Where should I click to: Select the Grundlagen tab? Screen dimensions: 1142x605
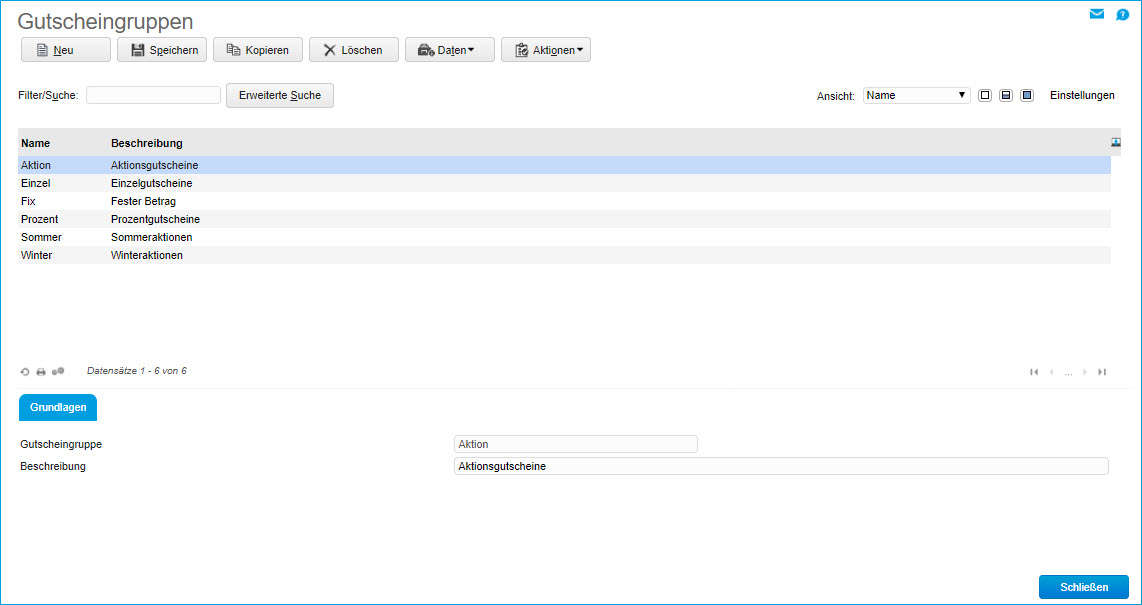pos(58,408)
